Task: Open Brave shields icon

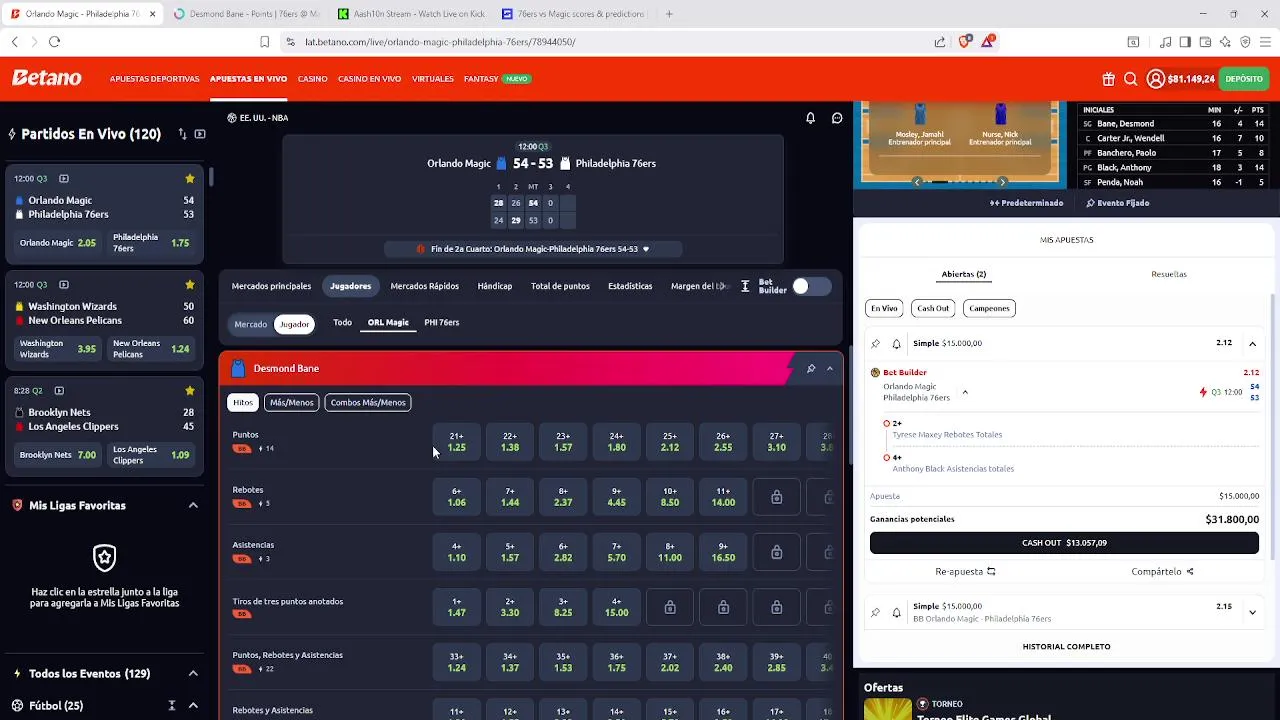Action: [964, 41]
